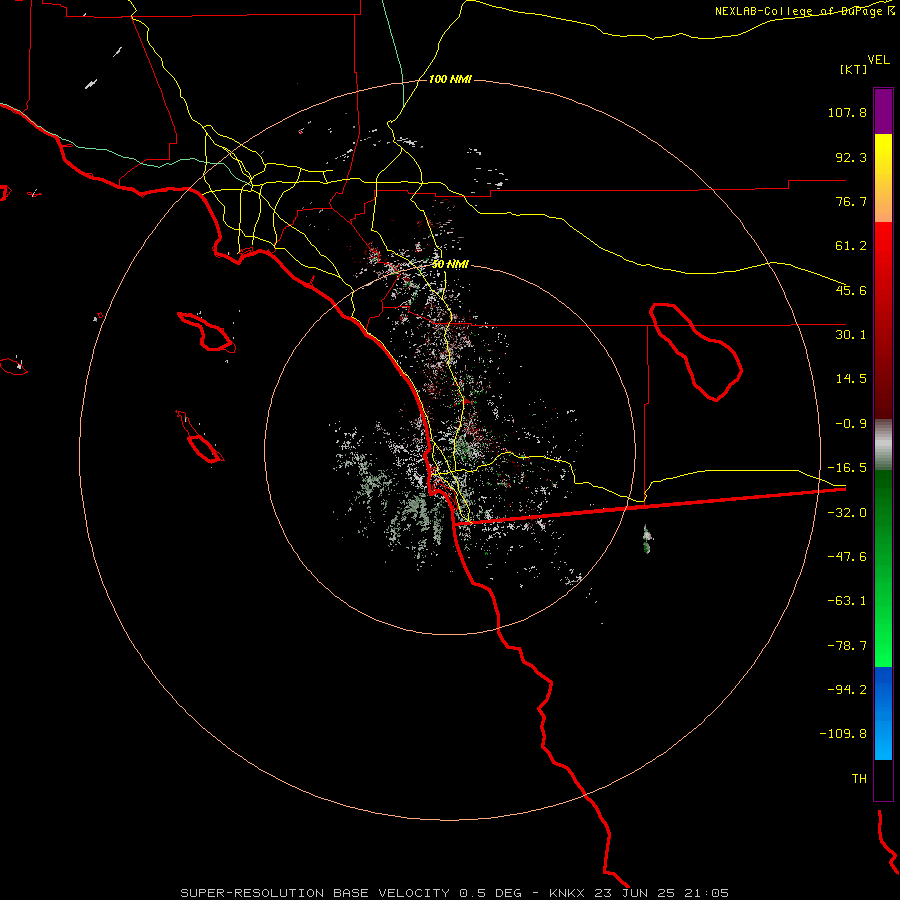Image resolution: width=900 pixels, height=900 pixels.
Task: Click the isolated velocity echo south of Salton Sea
Action: [x=647, y=539]
